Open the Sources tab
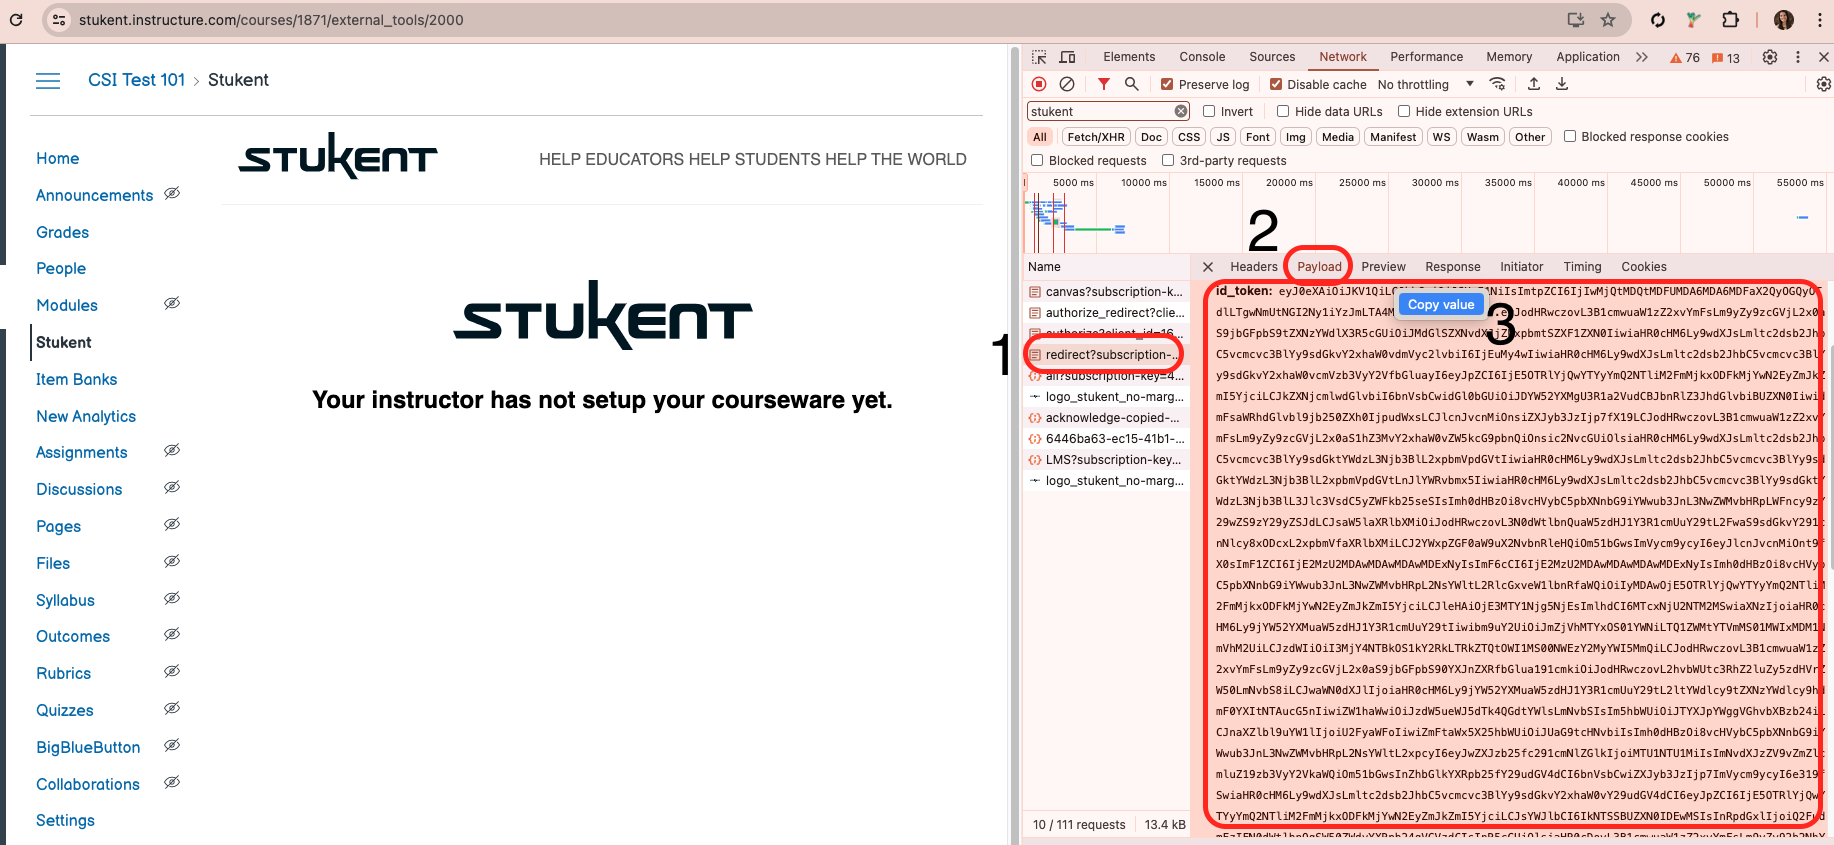 [x=1272, y=57]
